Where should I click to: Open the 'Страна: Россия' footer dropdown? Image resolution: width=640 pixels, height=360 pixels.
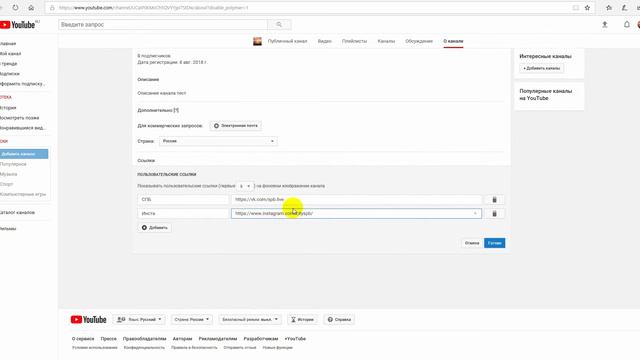pyautogui.click(x=192, y=320)
